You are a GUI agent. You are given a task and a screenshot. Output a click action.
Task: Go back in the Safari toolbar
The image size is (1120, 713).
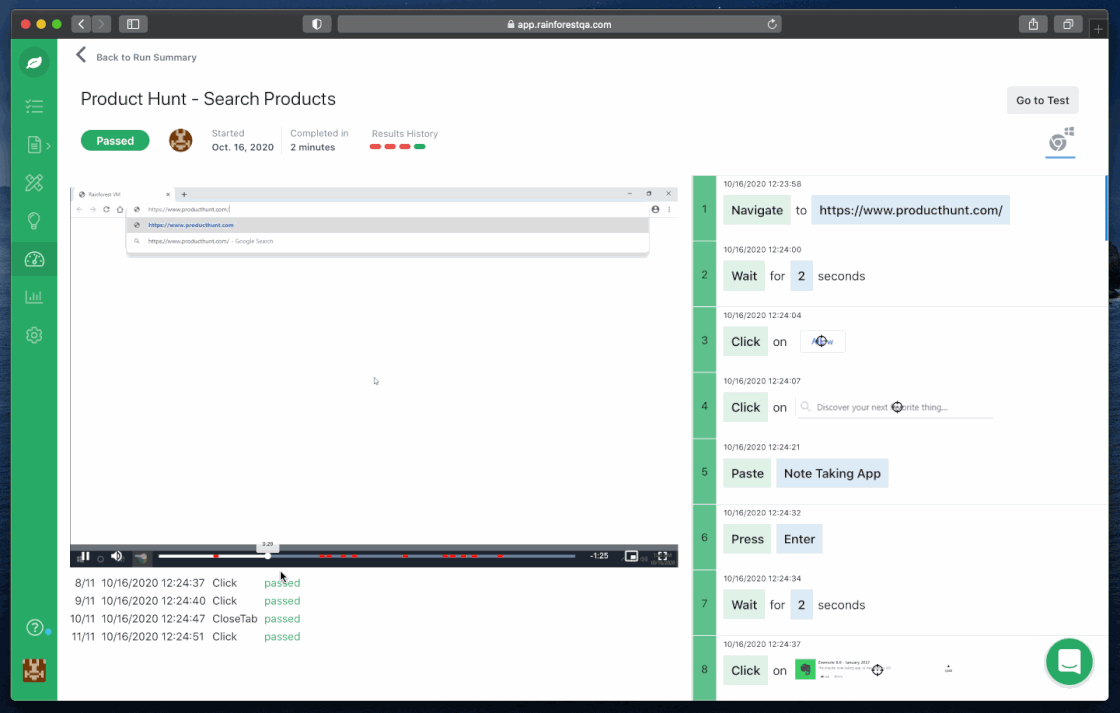tap(81, 24)
